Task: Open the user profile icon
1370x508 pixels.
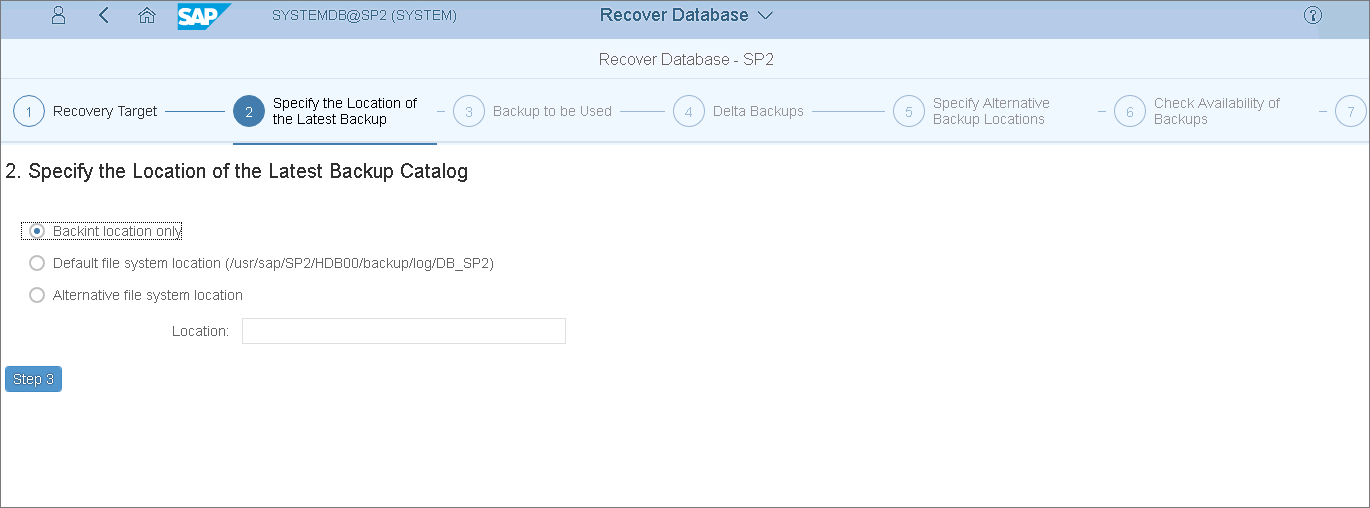Action: tap(58, 15)
